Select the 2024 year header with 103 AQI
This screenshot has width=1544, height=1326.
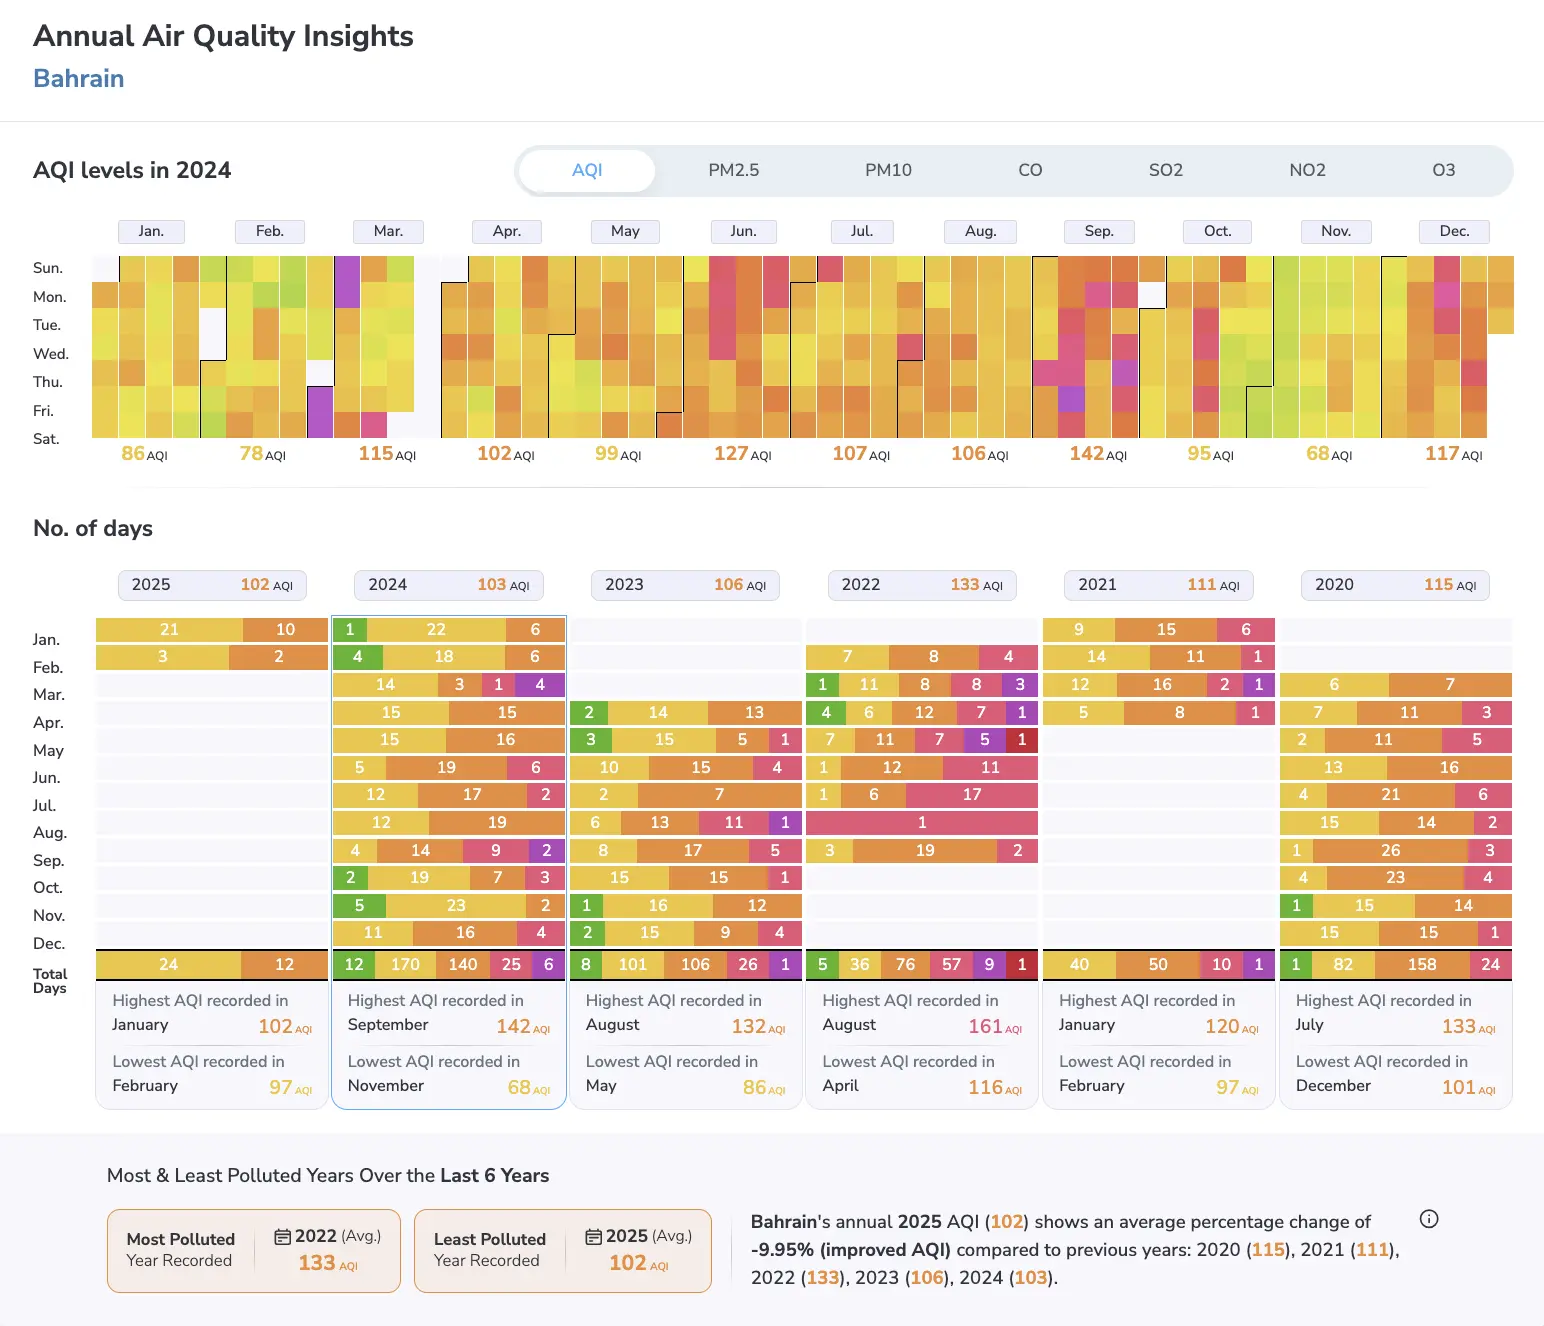pyautogui.click(x=449, y=585)
